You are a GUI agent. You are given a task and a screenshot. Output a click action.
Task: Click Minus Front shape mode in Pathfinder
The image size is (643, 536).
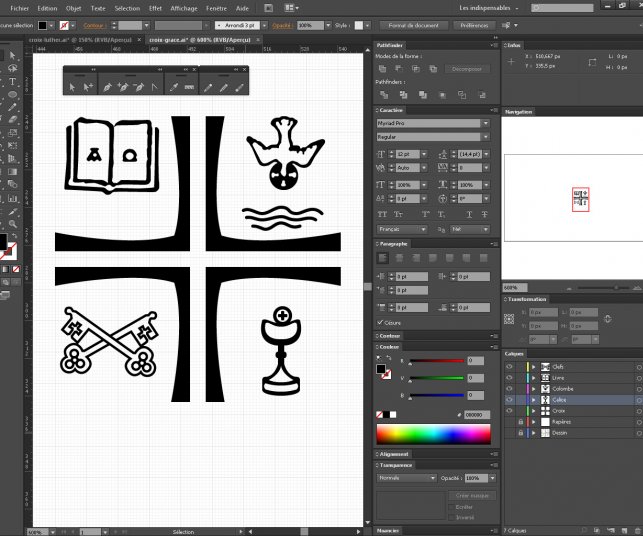(399, 68)
